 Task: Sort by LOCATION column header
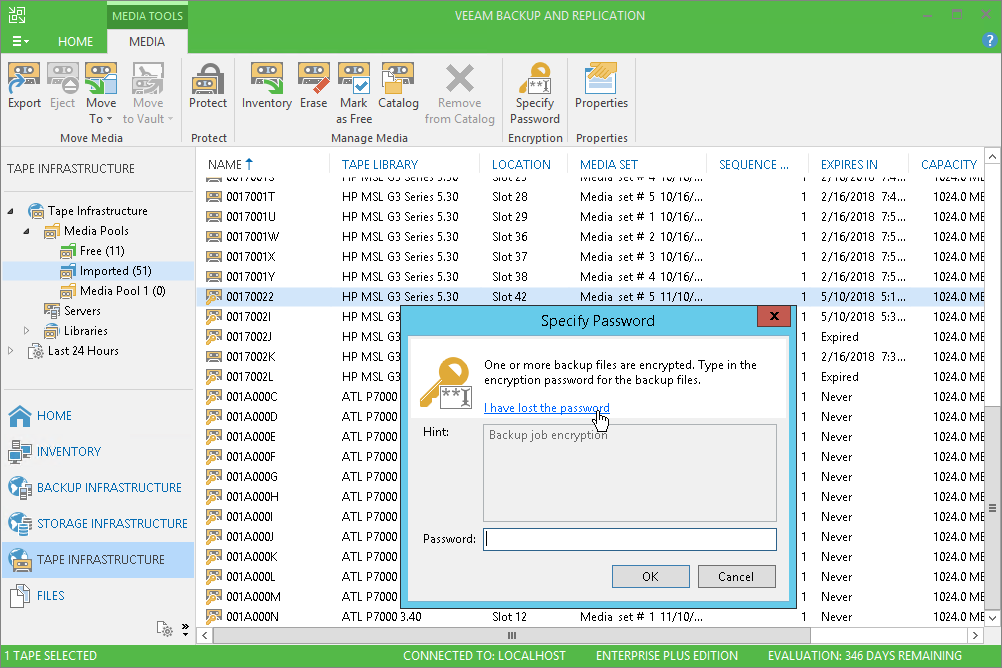521,164
